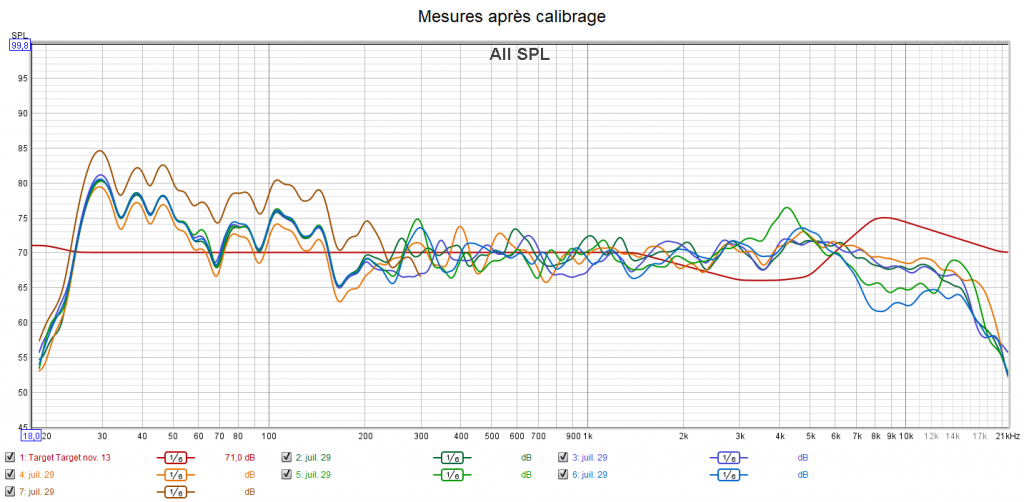This screenshot has width=1024, height=502.
Task: Click the dark green 1/6 smoothing icon for trace 2
Action: pyautogui.click(x=452, y=457)
